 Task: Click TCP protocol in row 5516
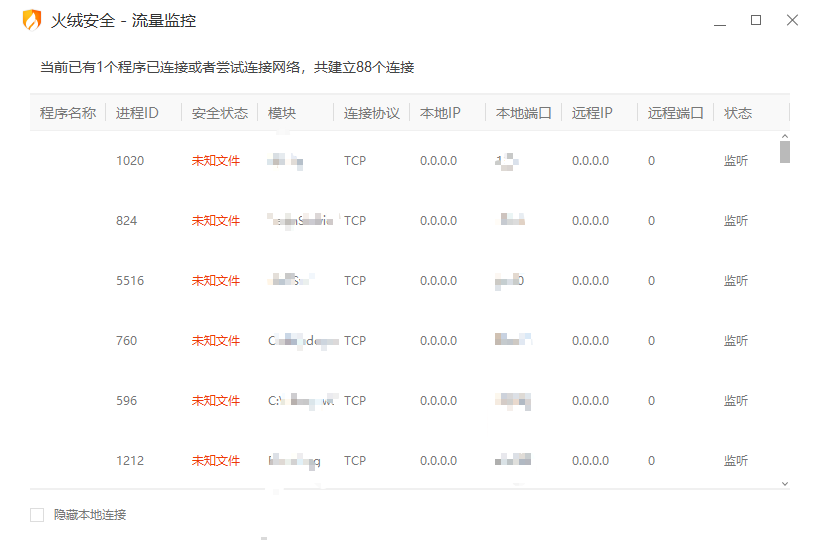click(x=355, y=281)
